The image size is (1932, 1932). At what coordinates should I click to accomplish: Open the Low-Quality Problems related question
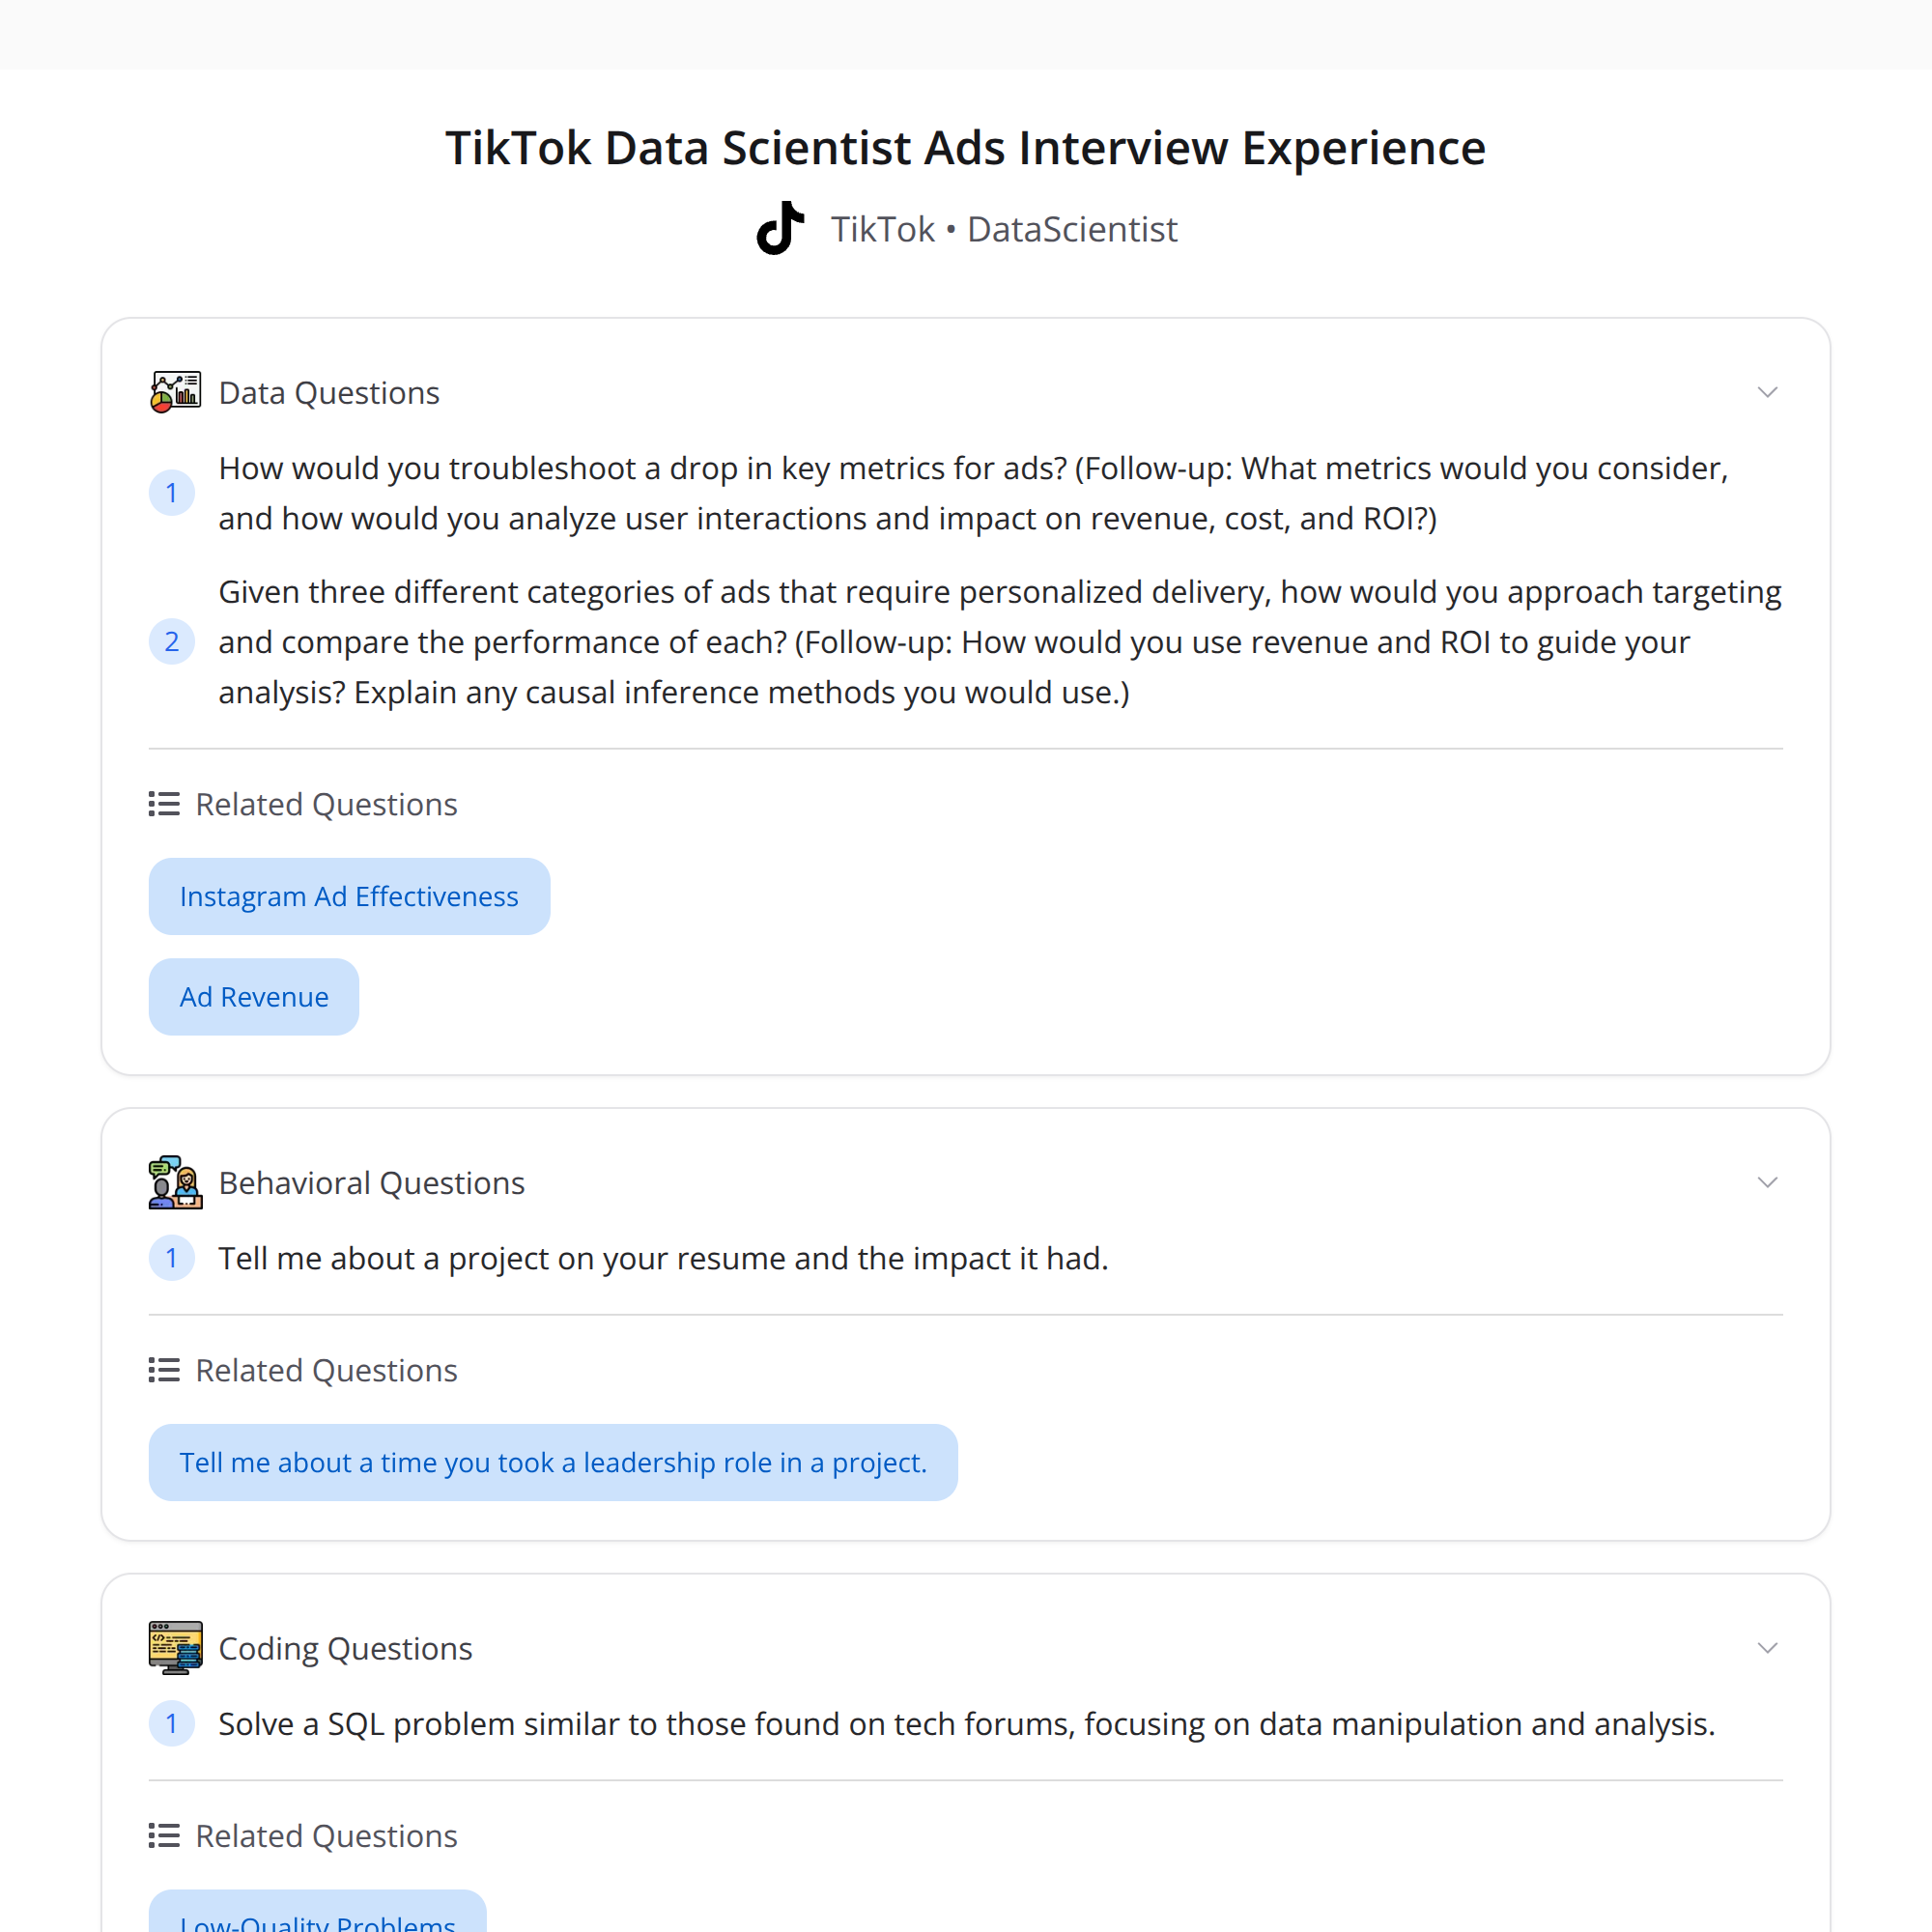(317, 1912)
